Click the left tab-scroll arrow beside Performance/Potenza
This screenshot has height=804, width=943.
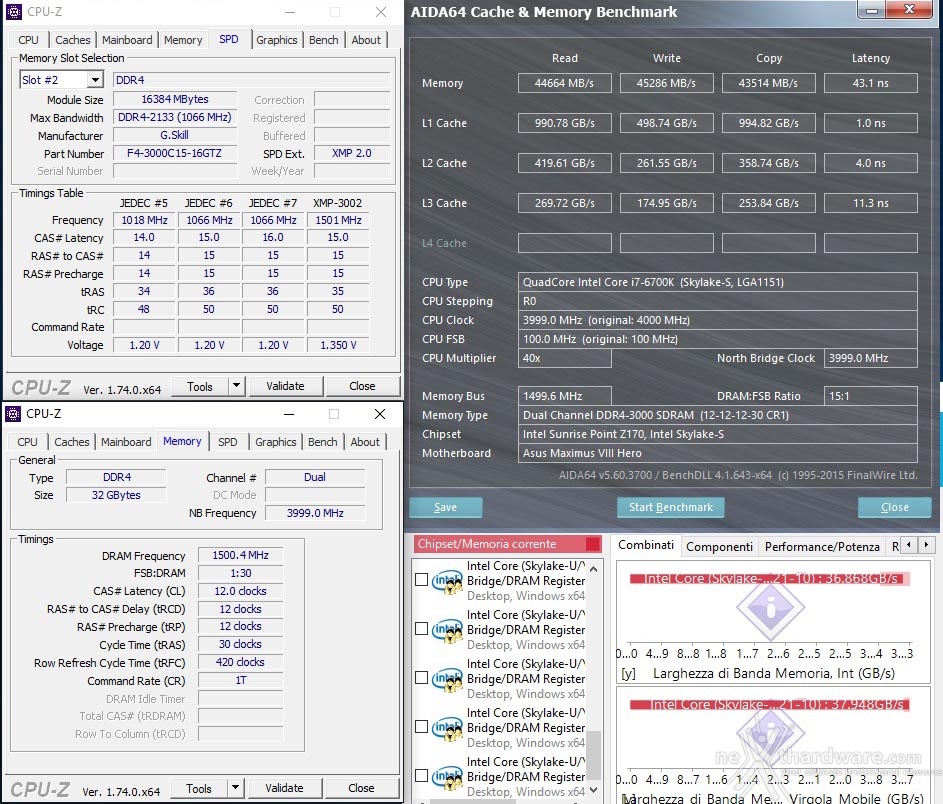click(x=909, y=545)
